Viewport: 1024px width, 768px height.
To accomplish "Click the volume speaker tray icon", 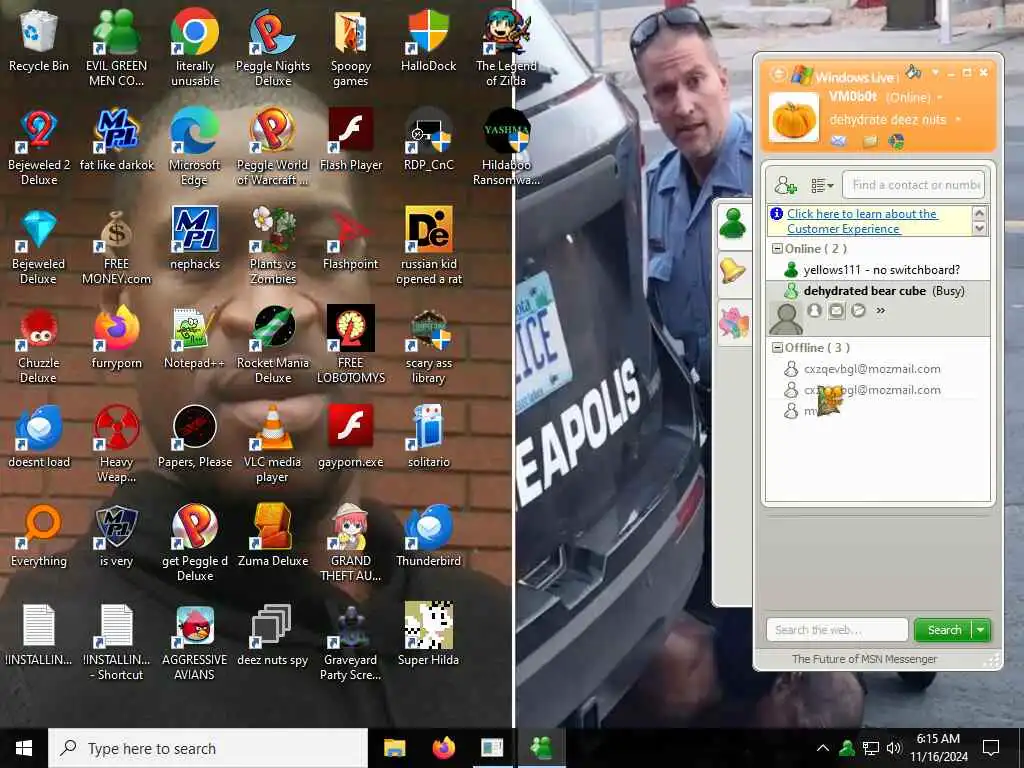I will pyautogui.click(x=894, y=748).
